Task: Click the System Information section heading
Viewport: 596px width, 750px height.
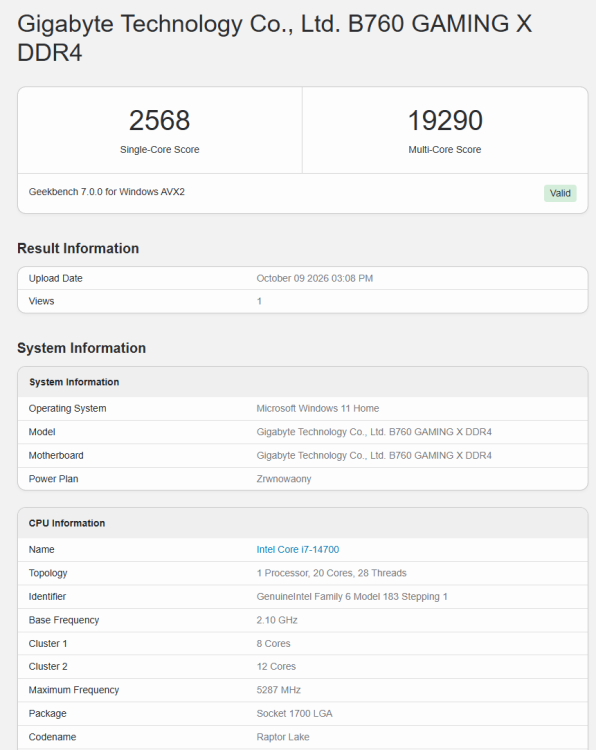Action: tap(81, 348)
